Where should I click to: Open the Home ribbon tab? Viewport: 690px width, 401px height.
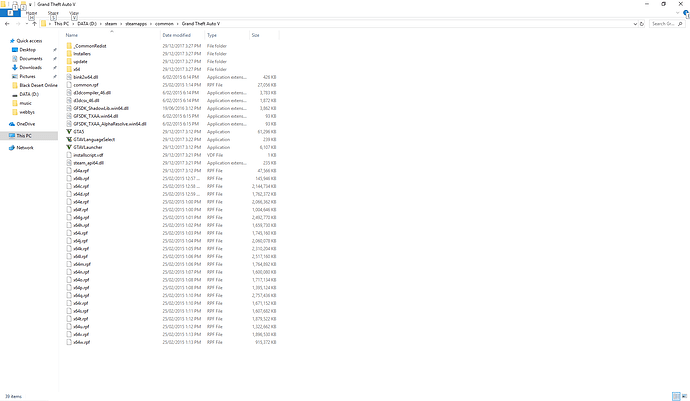[x=31, y=13]
